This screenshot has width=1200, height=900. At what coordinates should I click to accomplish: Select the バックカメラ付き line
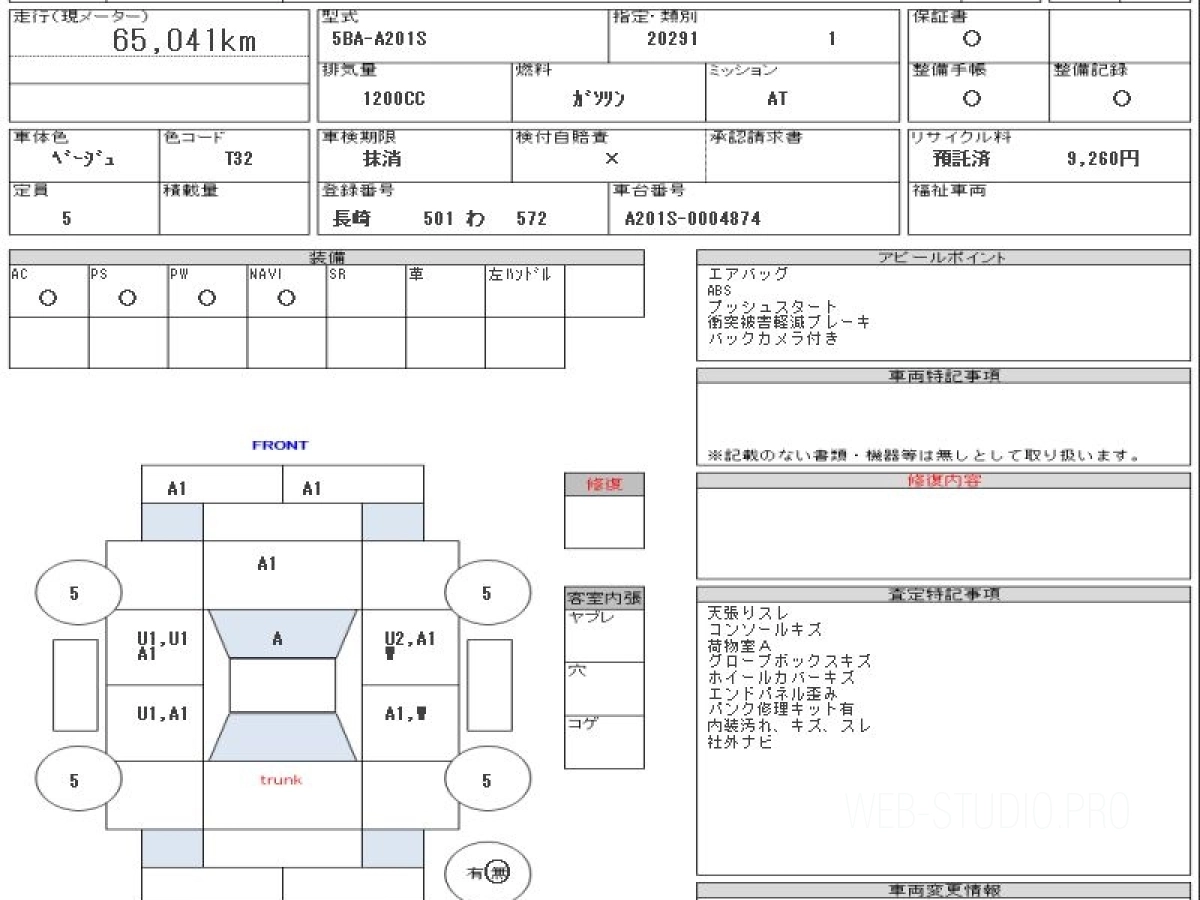772,338
